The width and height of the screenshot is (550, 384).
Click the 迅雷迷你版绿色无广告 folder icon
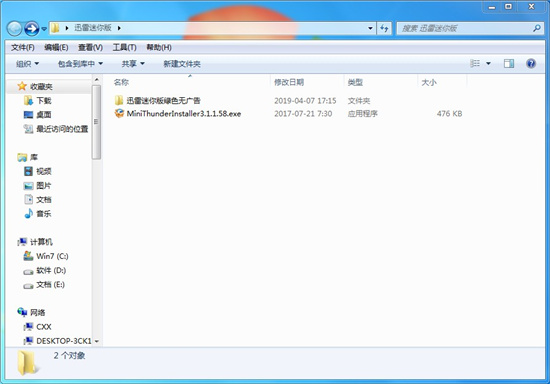(119, 100)
